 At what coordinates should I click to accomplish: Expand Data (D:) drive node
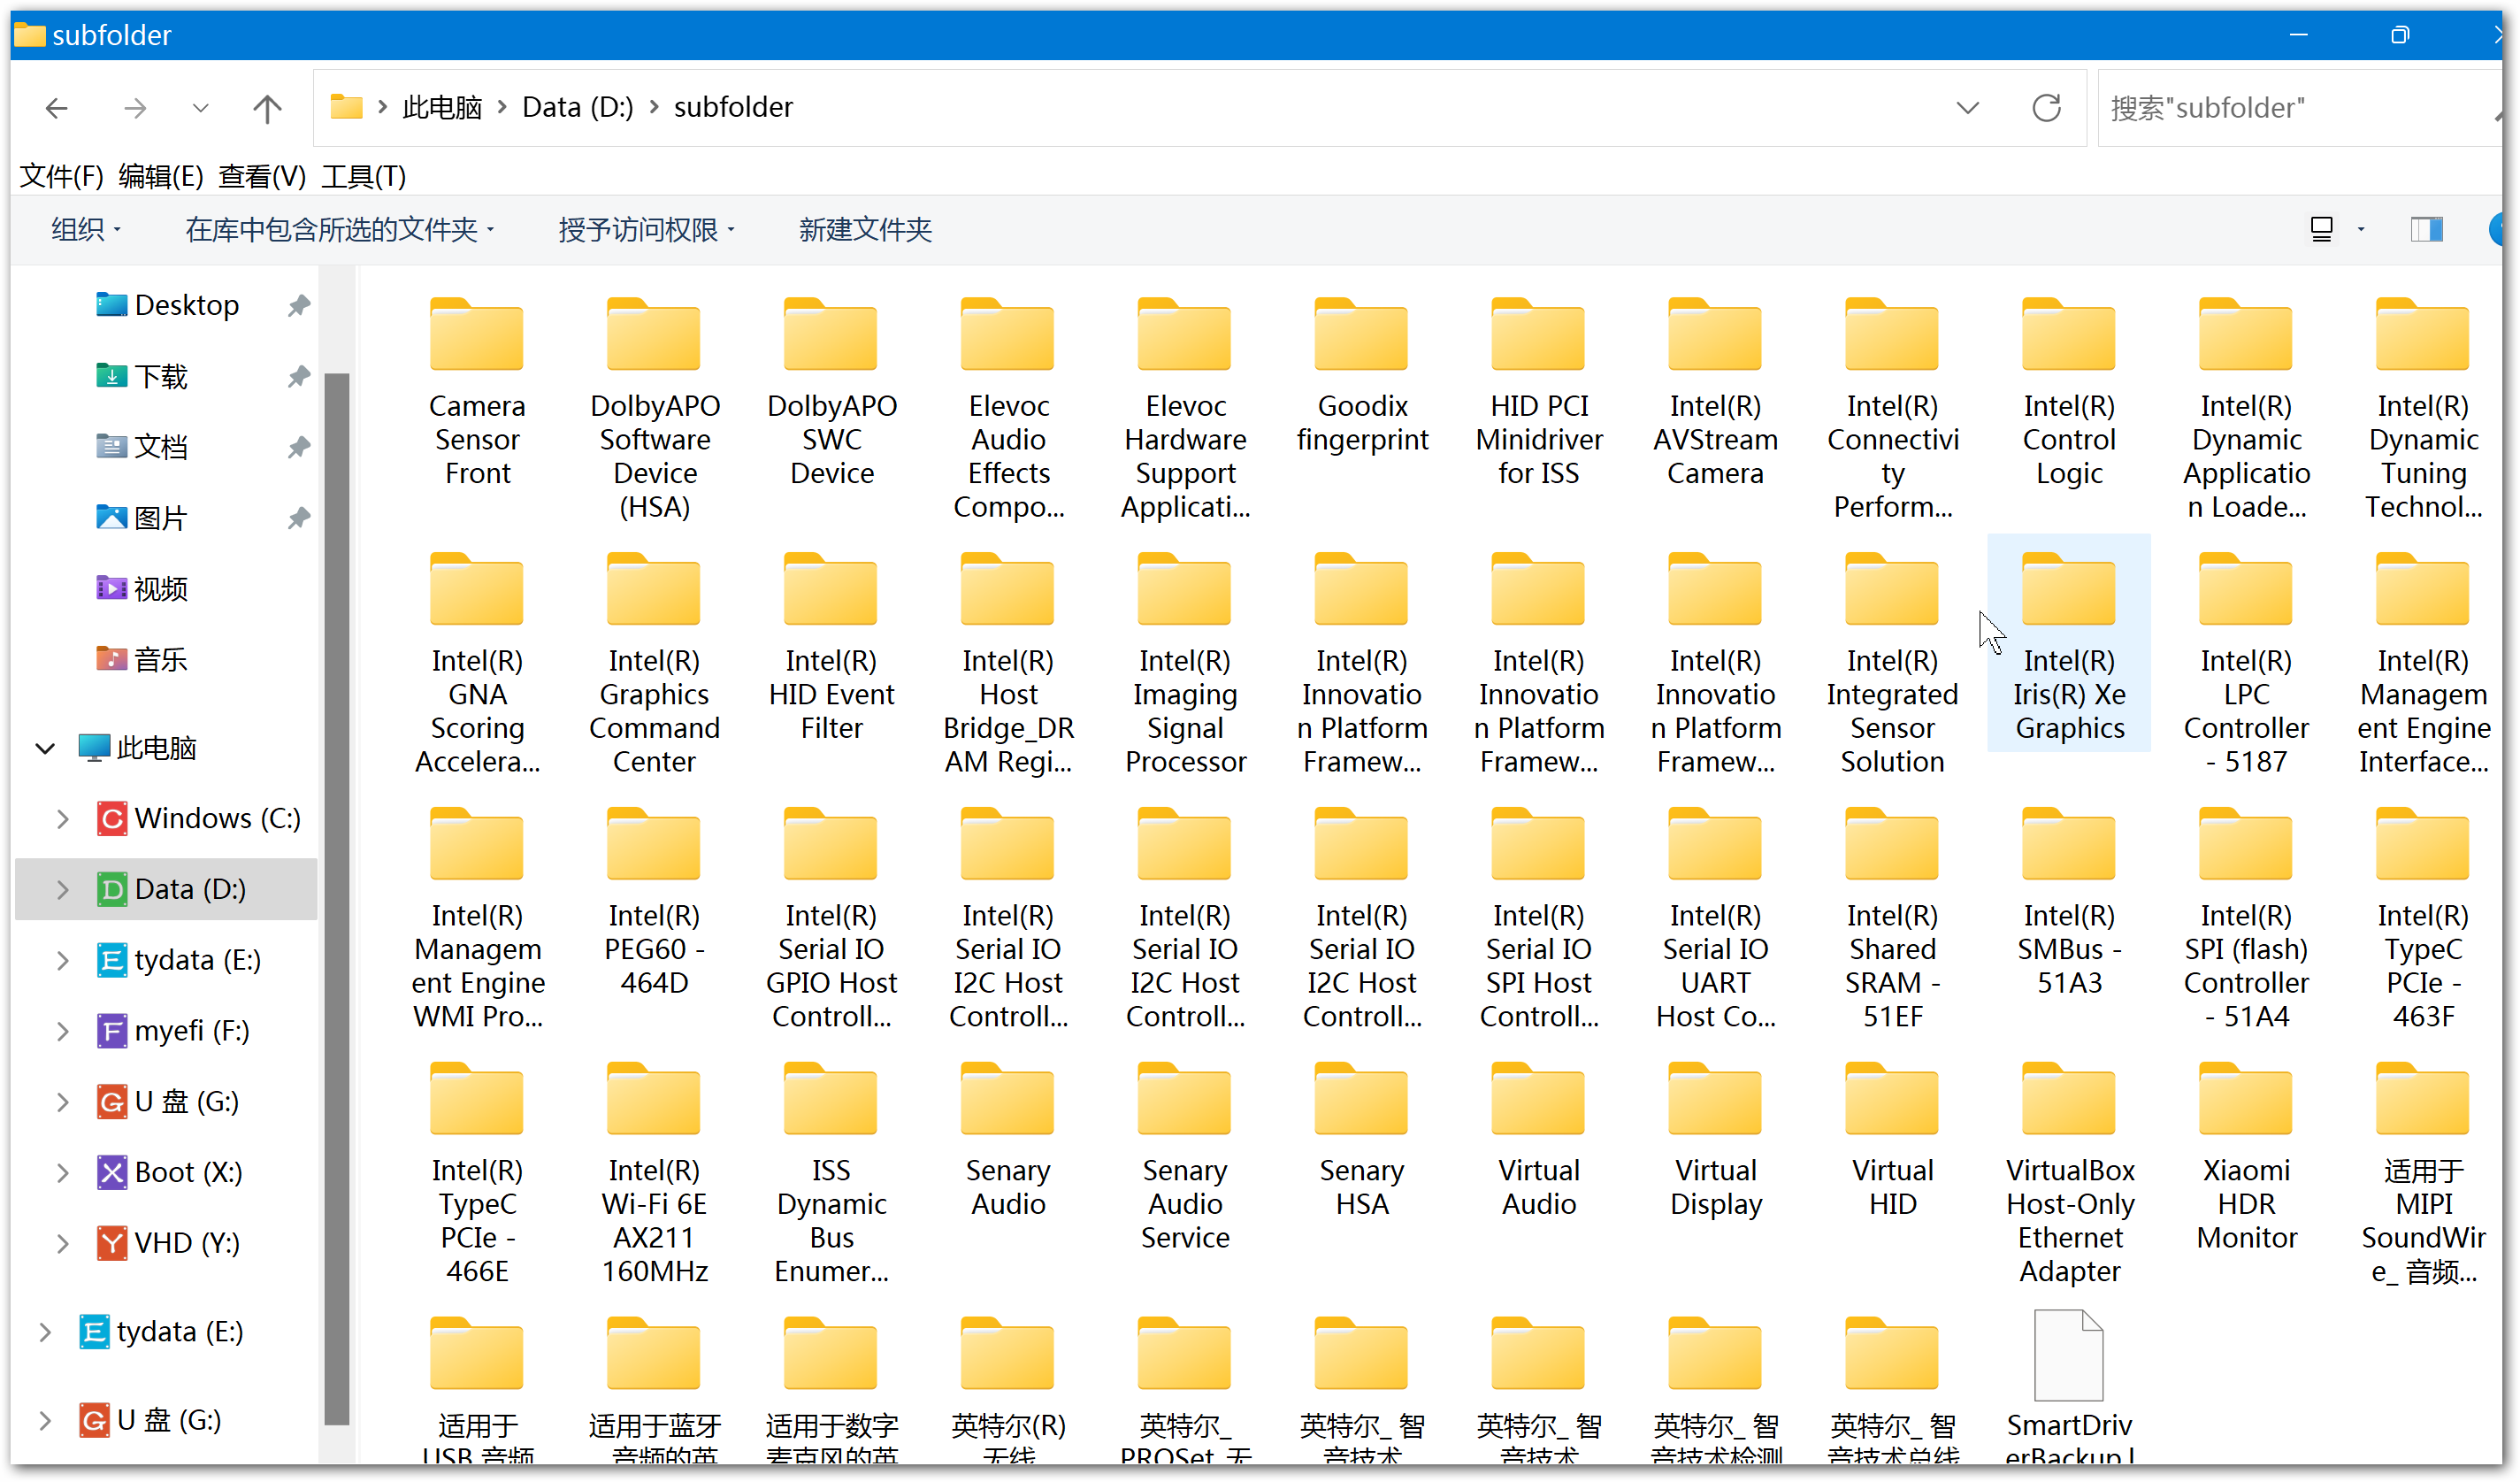point(62,889)
